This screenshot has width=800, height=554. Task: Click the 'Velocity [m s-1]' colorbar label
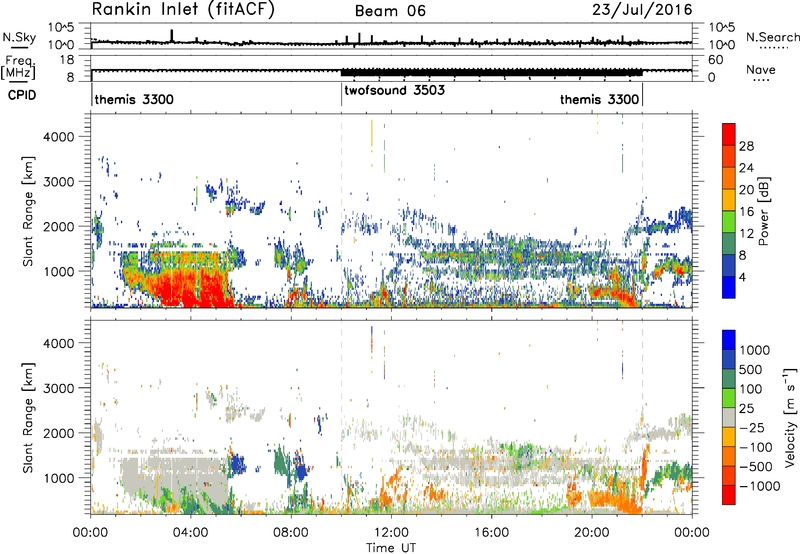point(790,416)
